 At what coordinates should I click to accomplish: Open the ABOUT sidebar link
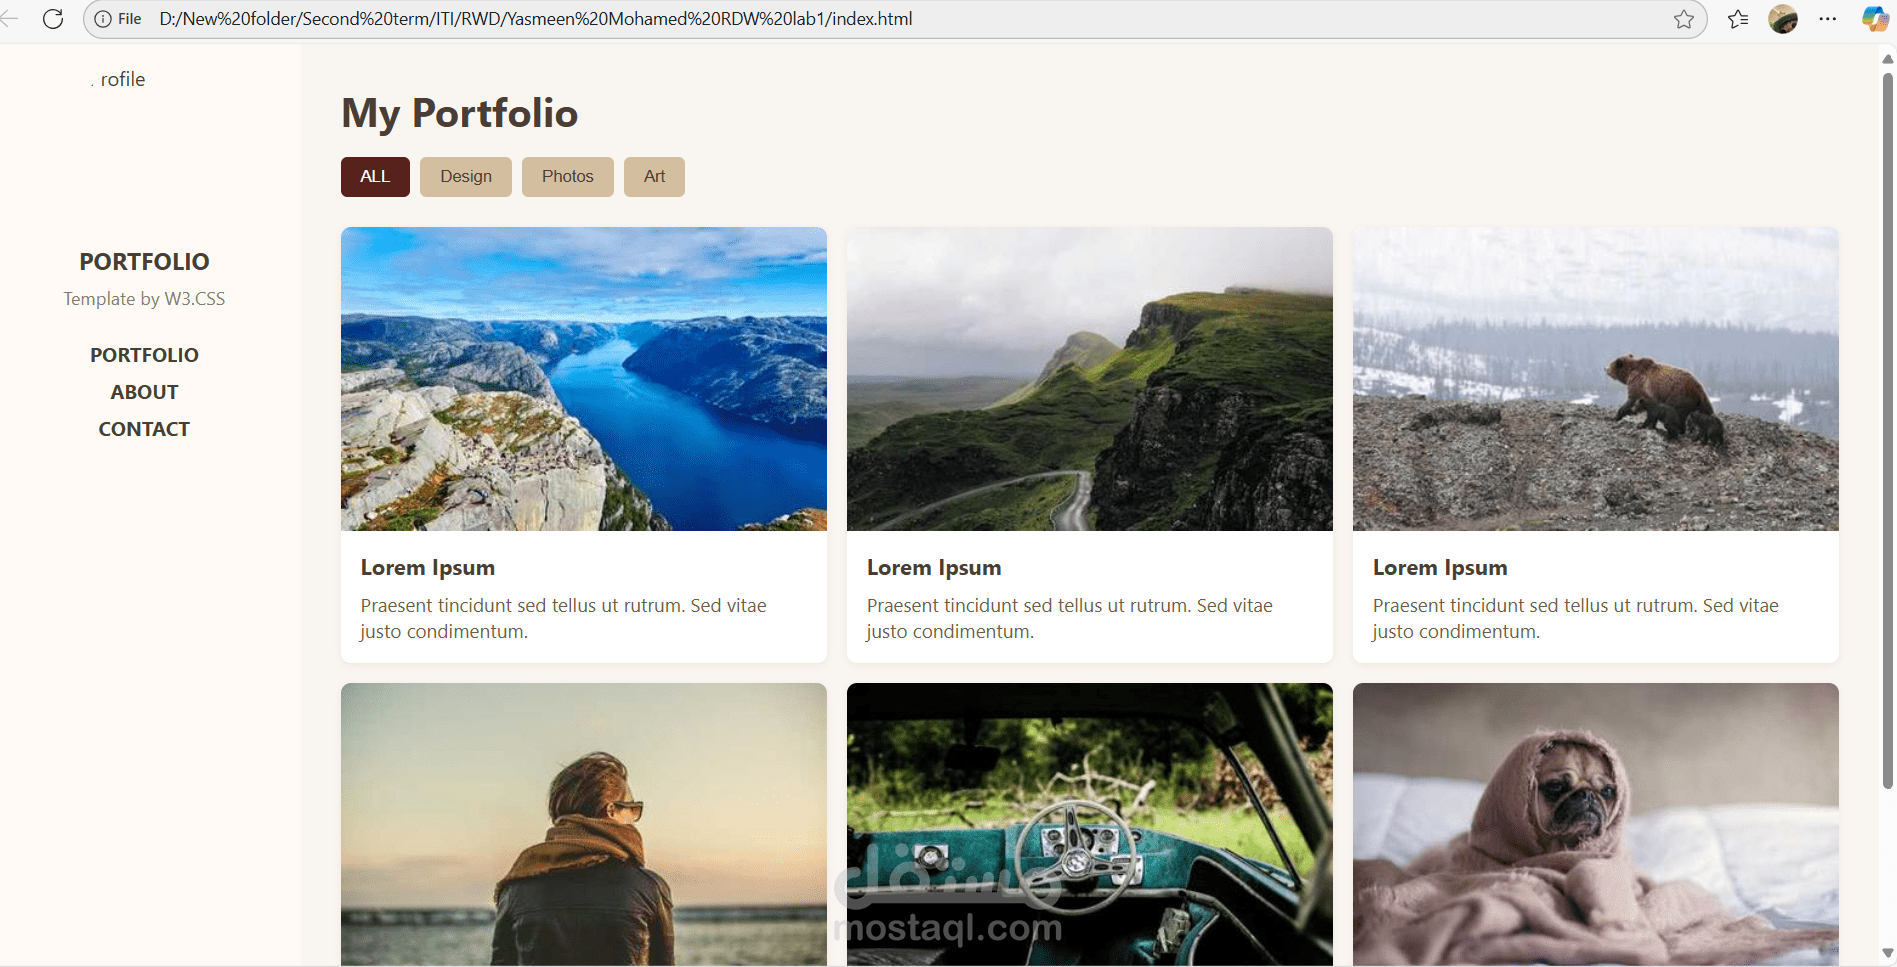point(144,392)
